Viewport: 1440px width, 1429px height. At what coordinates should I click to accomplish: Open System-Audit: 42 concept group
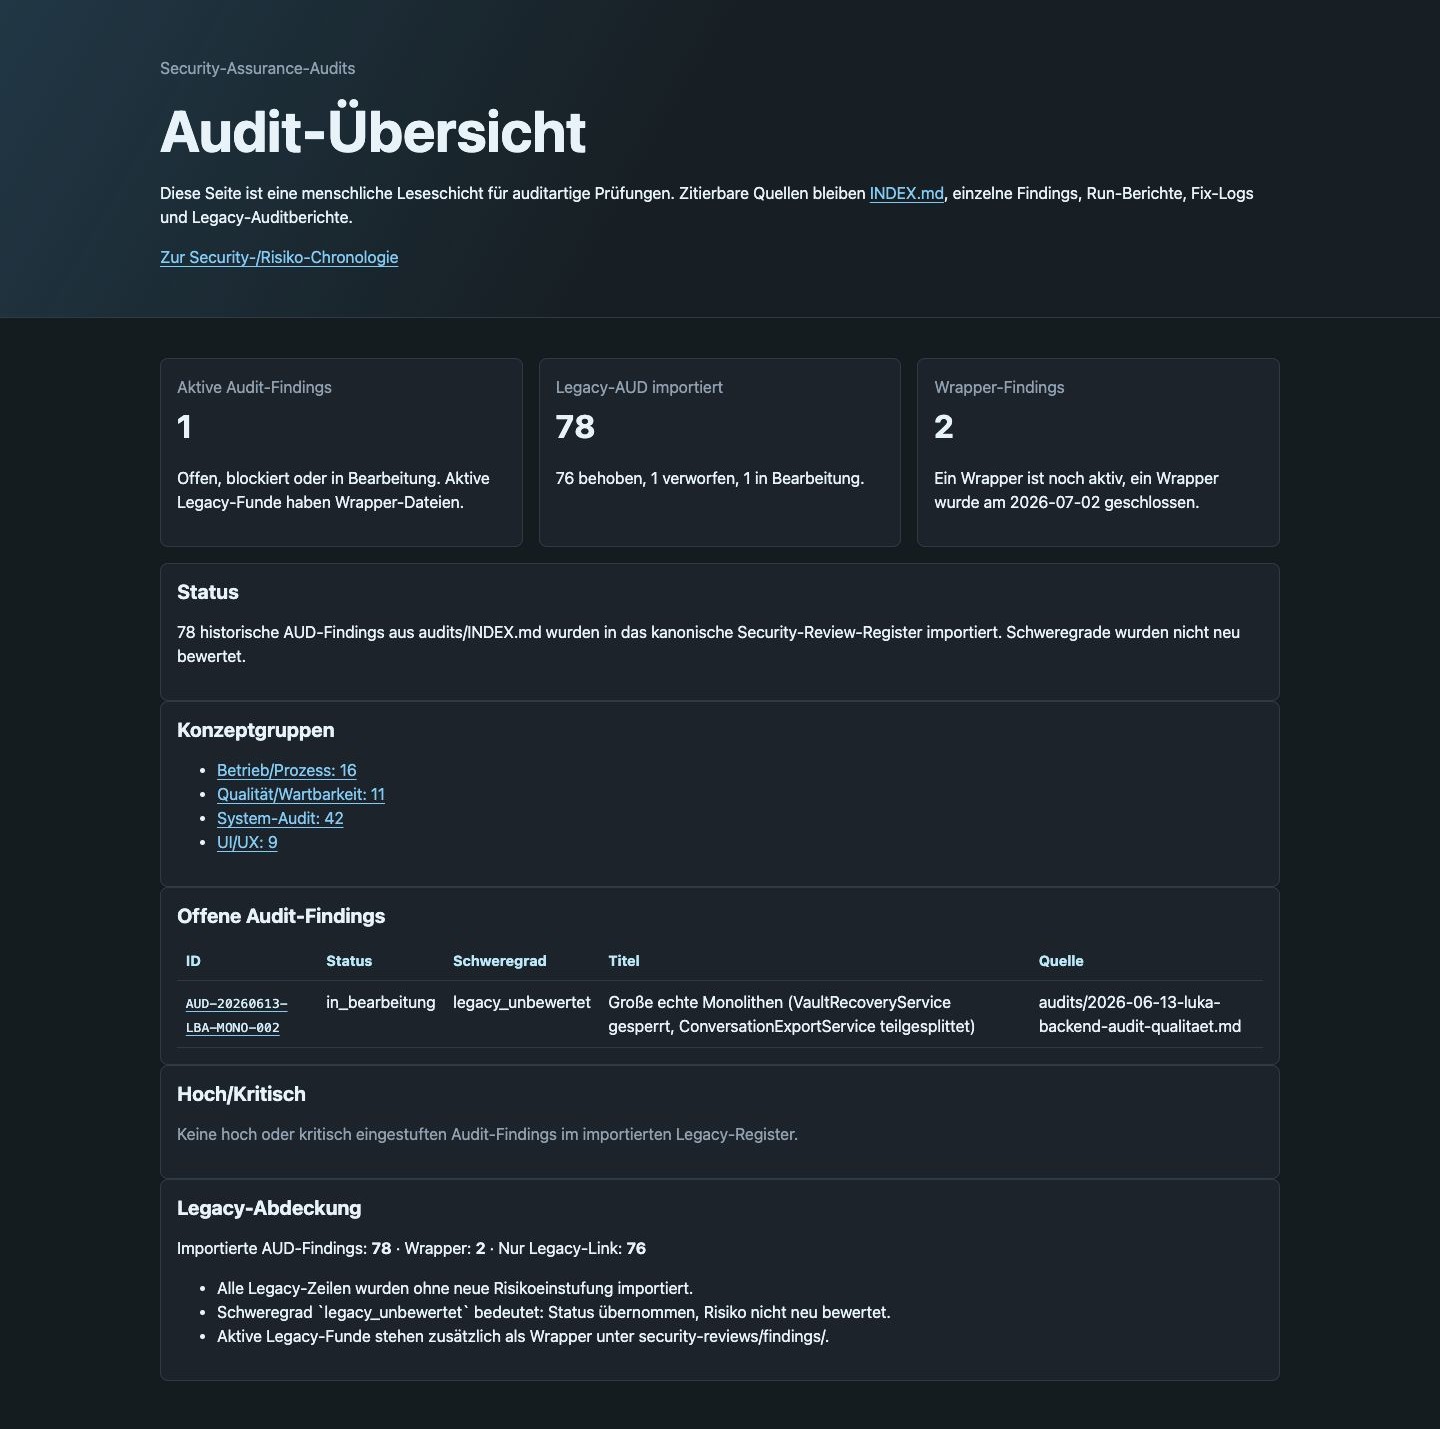(280, 818)
